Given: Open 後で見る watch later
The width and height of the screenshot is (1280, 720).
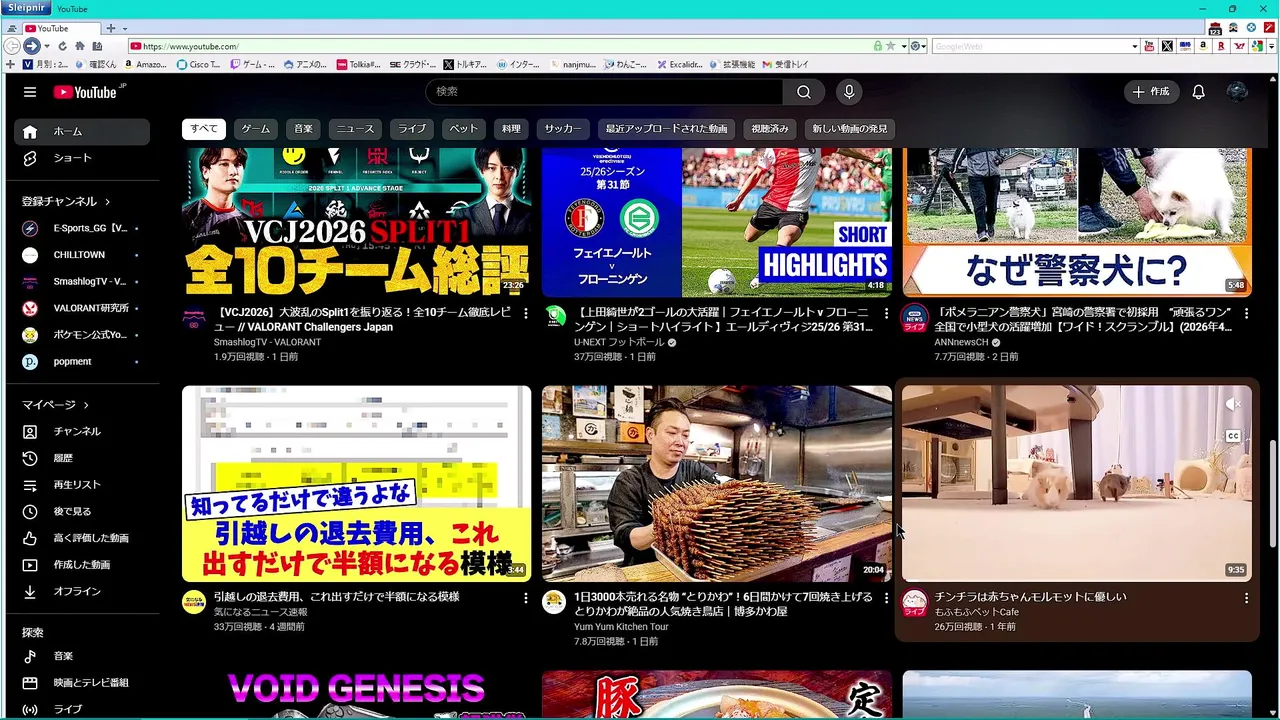Looking at the screenshot, I should pyautogui.click(x=82, y=511).
